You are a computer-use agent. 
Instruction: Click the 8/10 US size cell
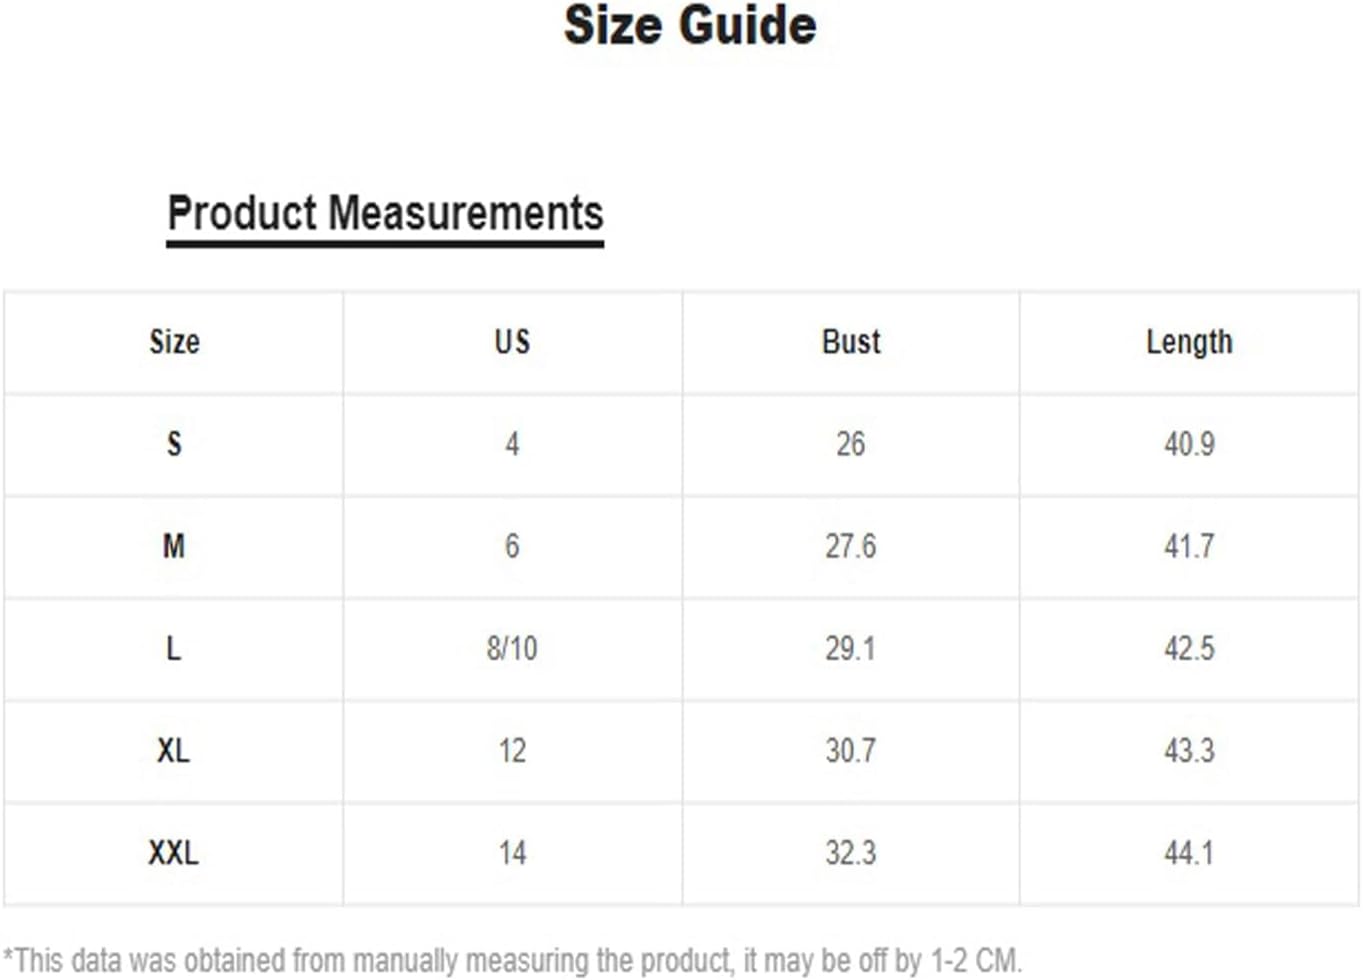point(512,648)
